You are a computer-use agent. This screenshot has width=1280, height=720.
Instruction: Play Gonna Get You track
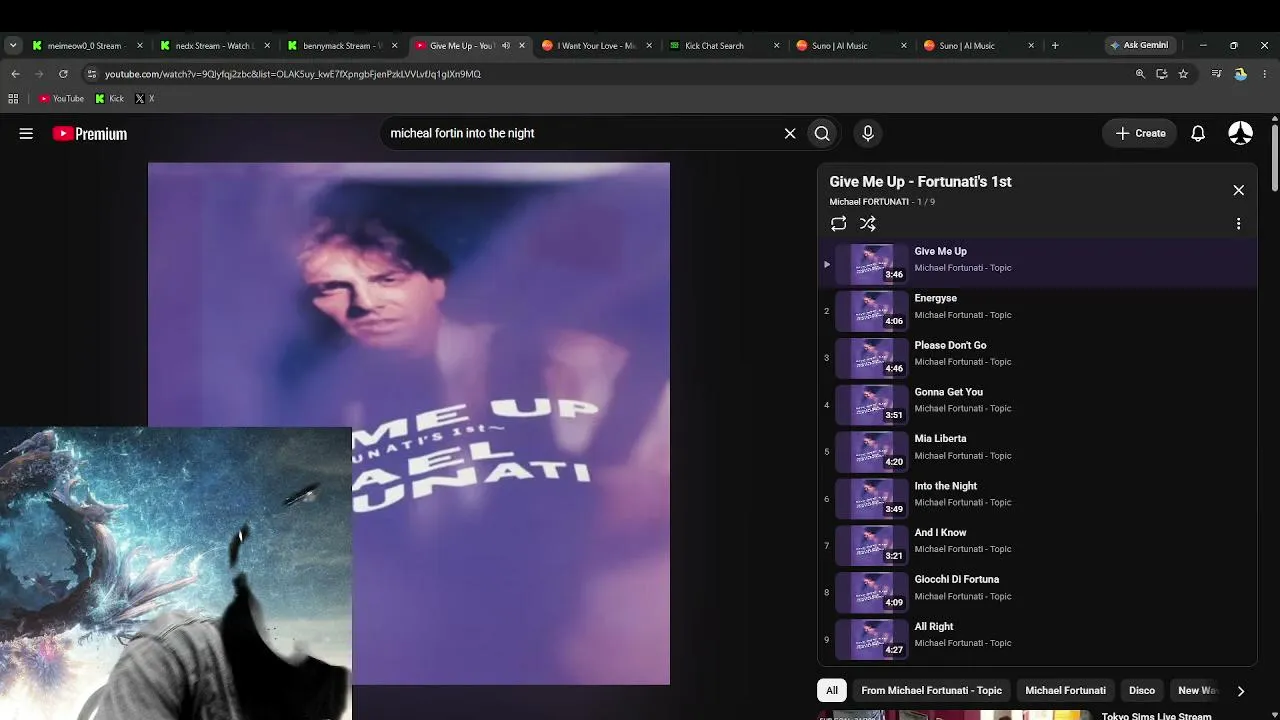click(x=1038, y=405)
